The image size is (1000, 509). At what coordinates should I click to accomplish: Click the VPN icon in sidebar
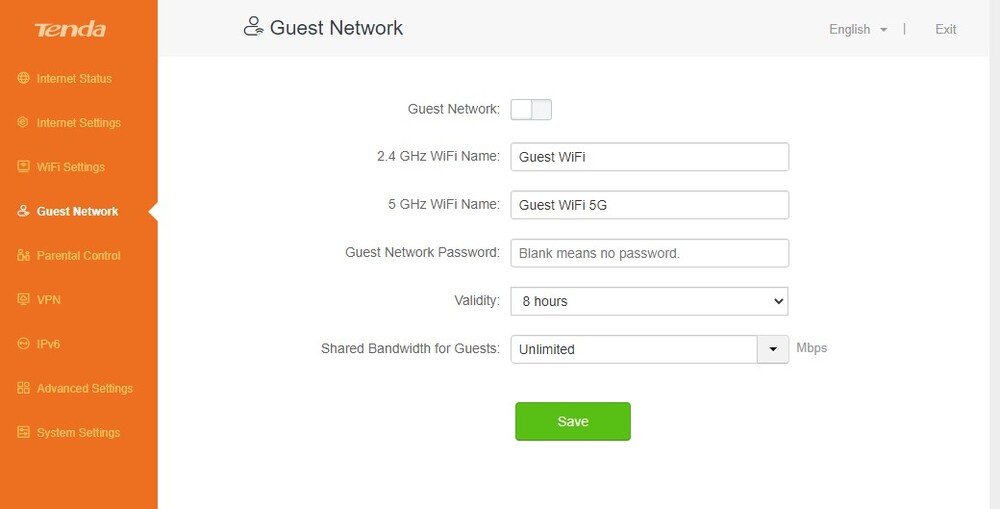point(24,299)
